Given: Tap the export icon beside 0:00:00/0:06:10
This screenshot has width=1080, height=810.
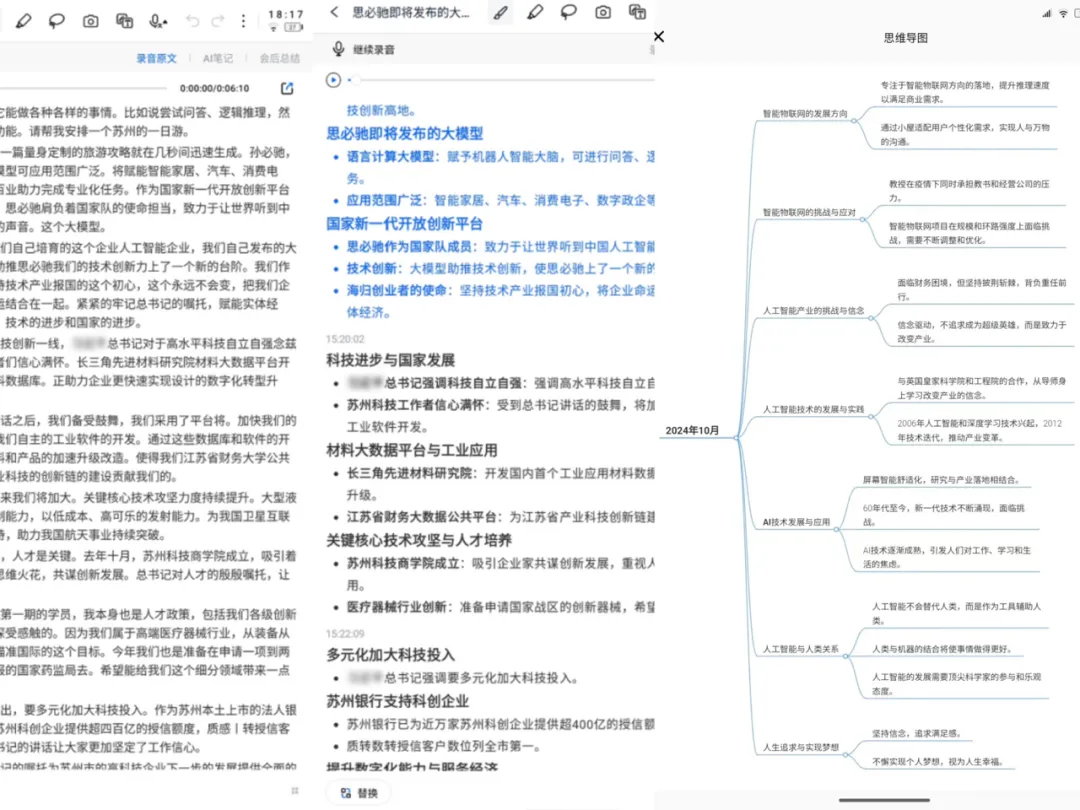Looking at the screenshot, I should pos(287,88).
